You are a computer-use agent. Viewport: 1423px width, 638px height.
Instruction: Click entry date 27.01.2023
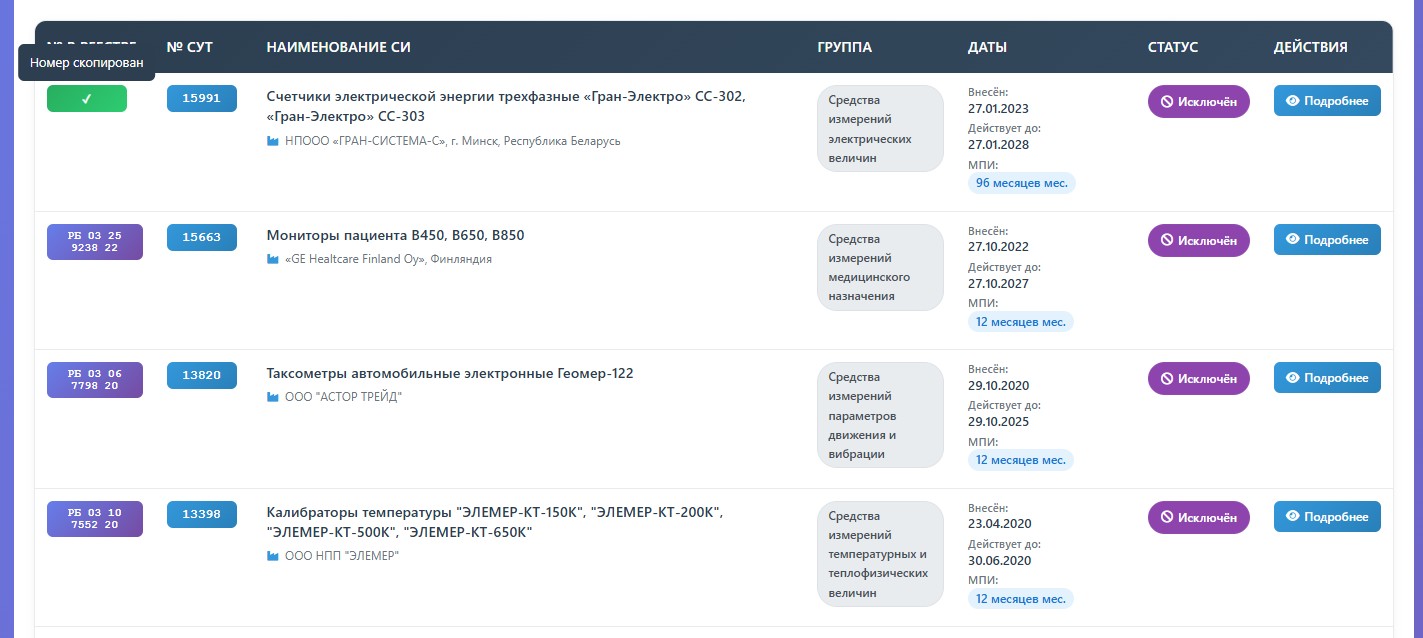pyautogui.click(x=998, y=108)
